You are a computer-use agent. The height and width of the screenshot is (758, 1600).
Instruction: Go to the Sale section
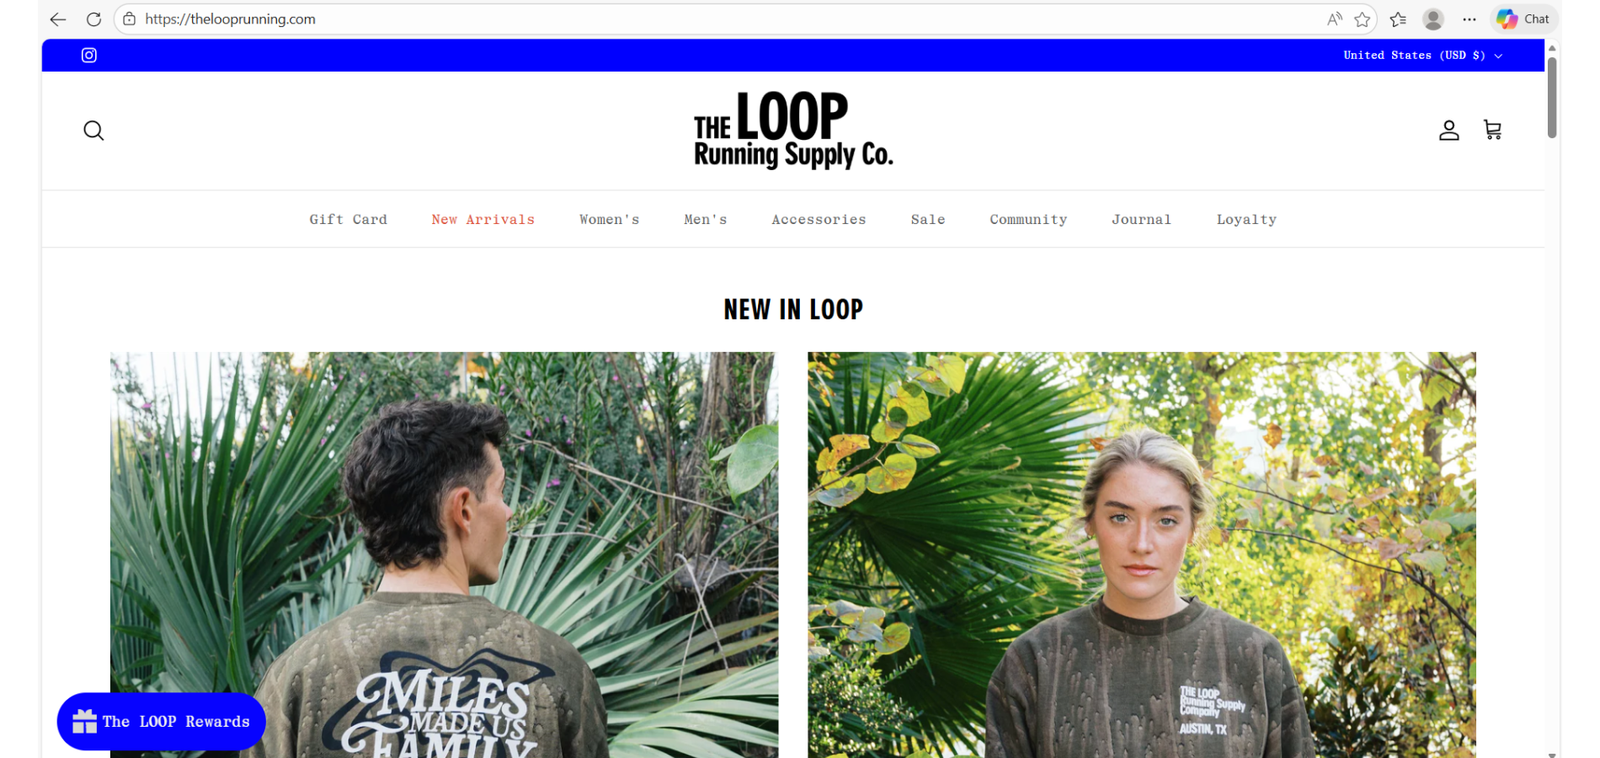tap(928, 219)
